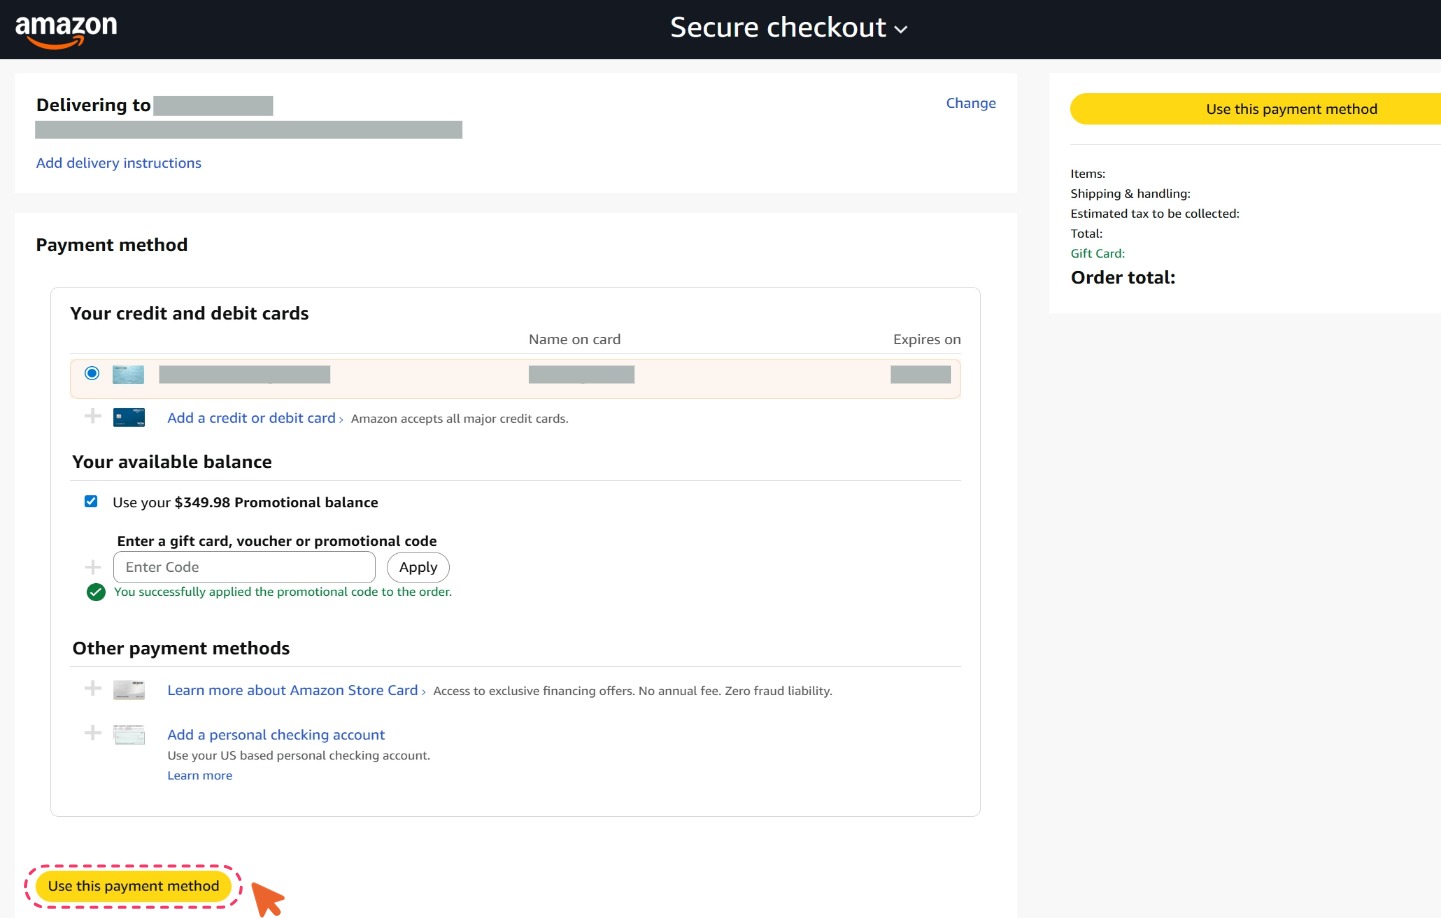The image size is (1441, 918).
Task: Open Learn more link under checking account
Action: click(x=199, y=776)
